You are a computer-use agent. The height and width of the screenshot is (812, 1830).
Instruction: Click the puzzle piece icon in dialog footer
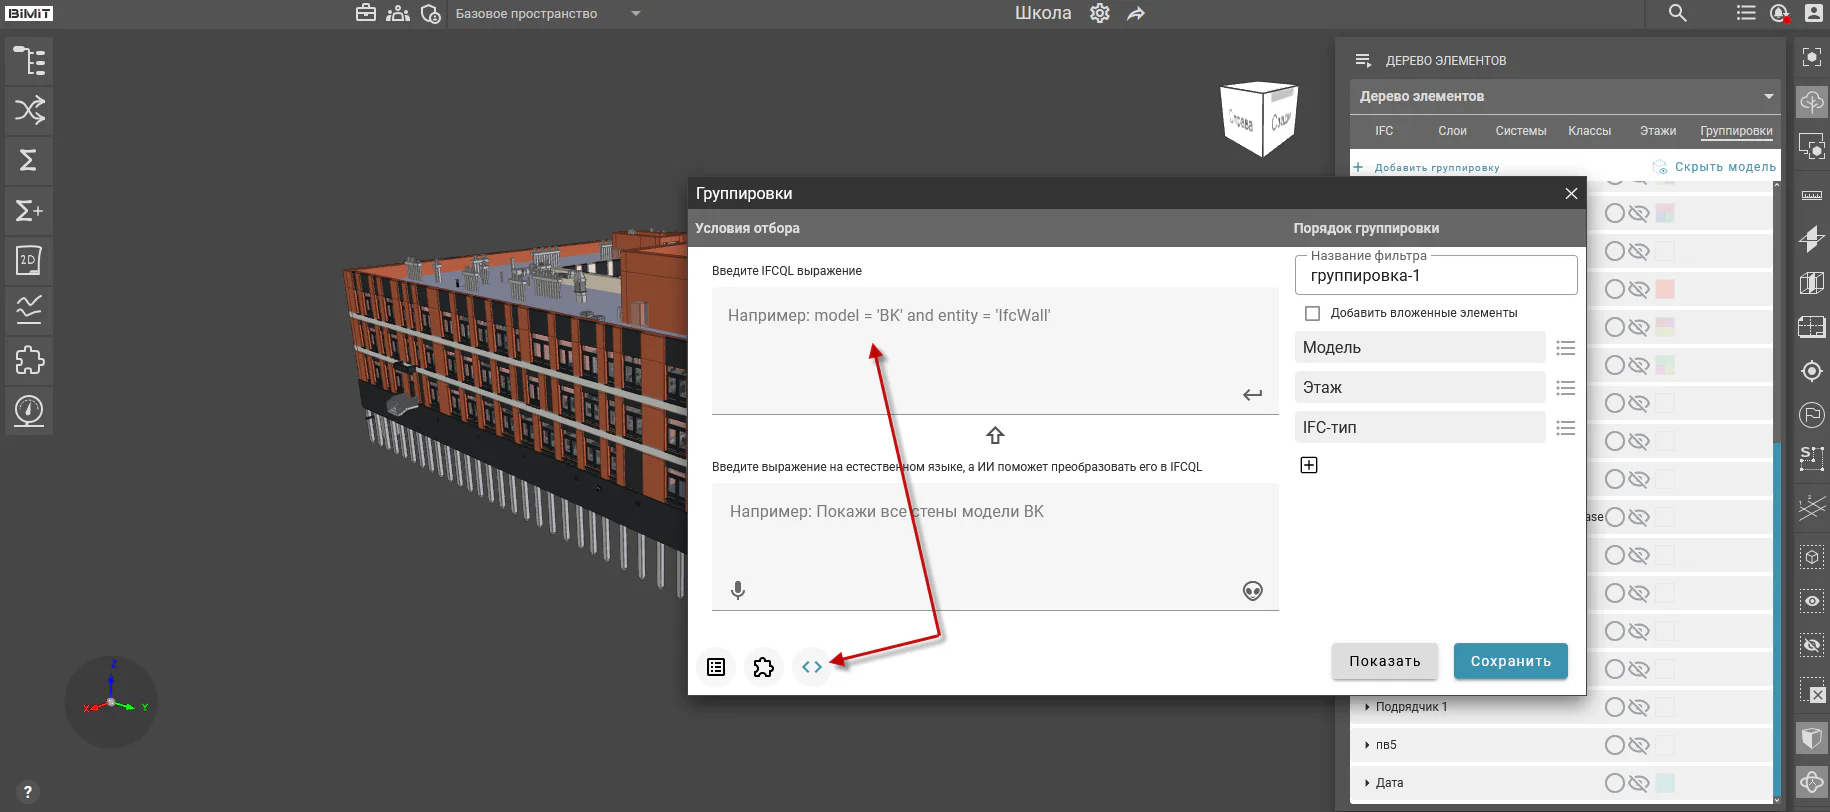[x=764, y=667]
